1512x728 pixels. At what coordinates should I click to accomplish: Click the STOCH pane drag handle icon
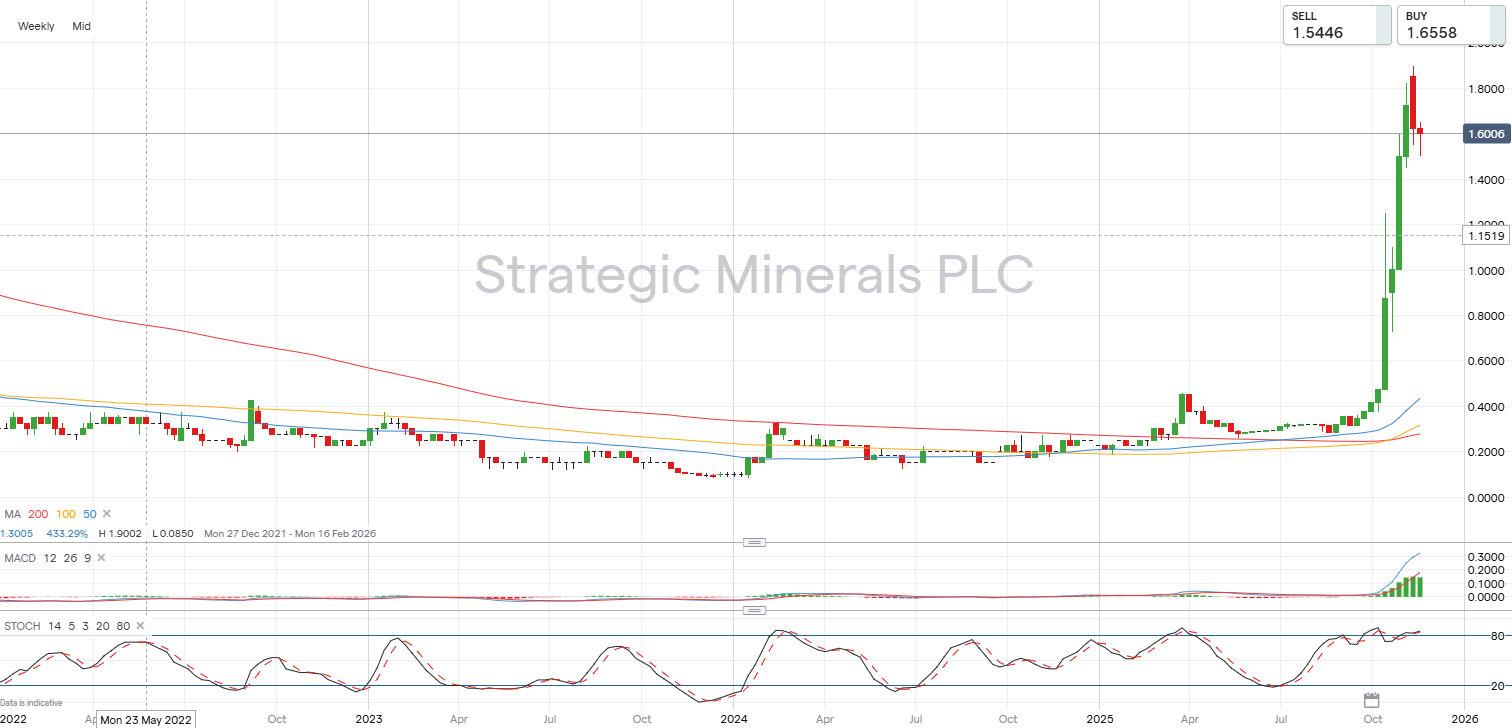coord(756,610)
